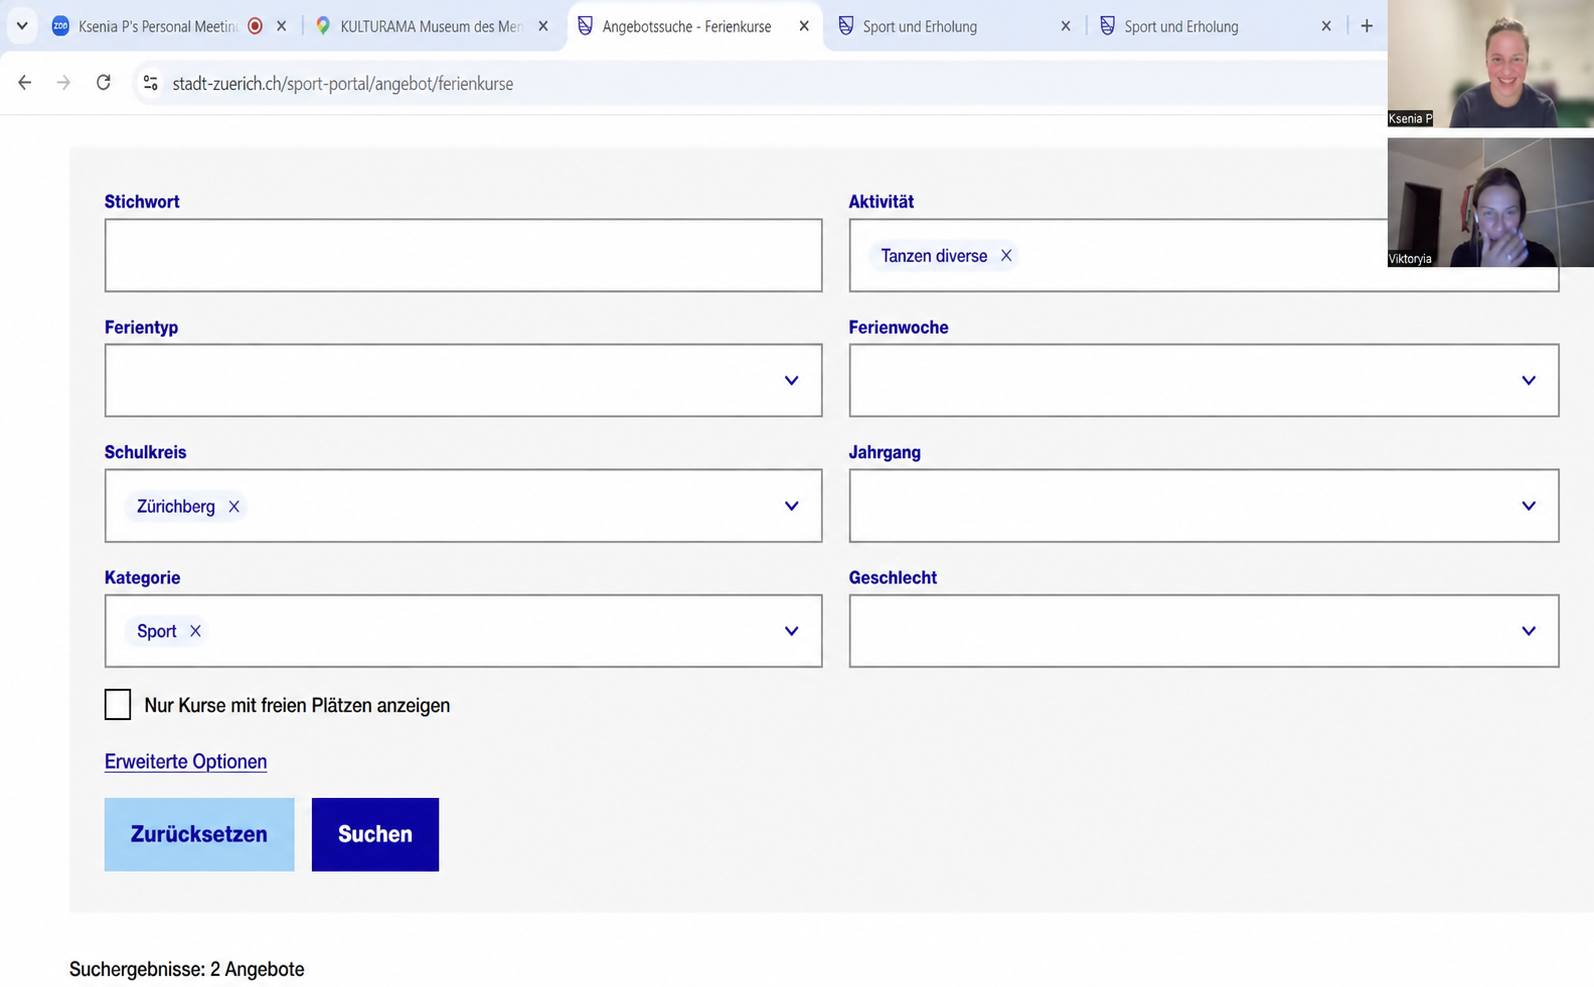1594x987 pixels.
Task: Open the Erweiterte Optionen link
Action: pos(186,761)
